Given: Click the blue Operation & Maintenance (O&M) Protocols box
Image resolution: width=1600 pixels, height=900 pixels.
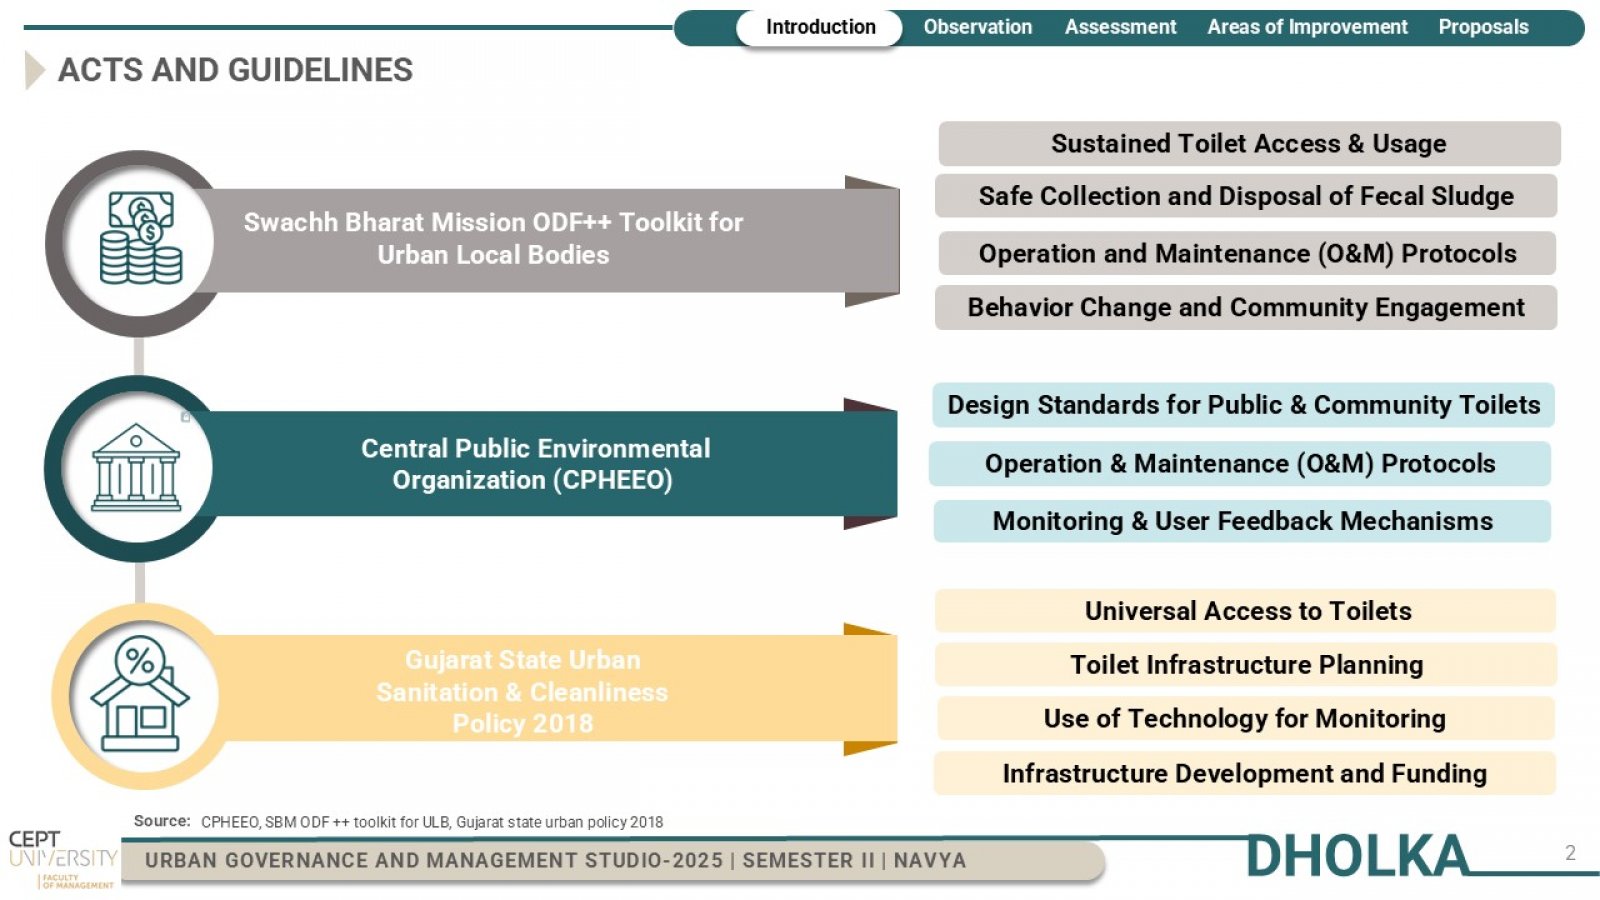Looking at the screenshot, I should 1240,464.
